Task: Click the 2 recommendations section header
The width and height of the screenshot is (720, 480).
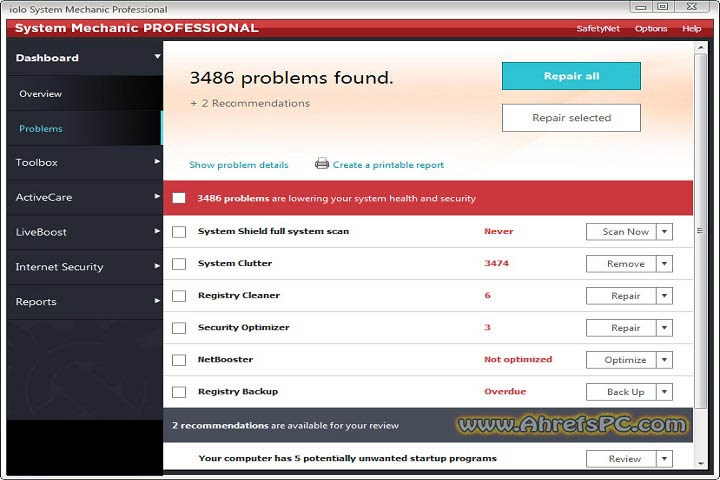Action: click(428, 425)
